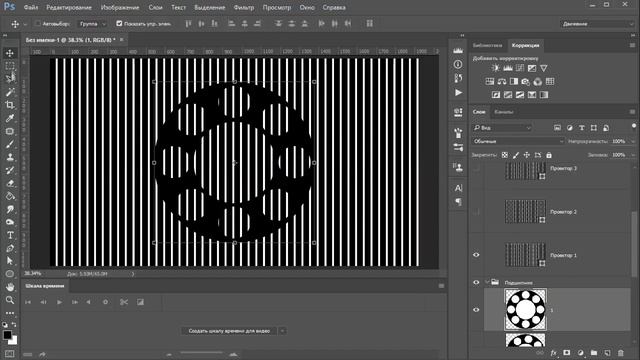Image resolution: width=640 pixels, height=360 pixels.
Task: Hide layer 1 with the bearing thumbnail
Action: tap(476, 310)
